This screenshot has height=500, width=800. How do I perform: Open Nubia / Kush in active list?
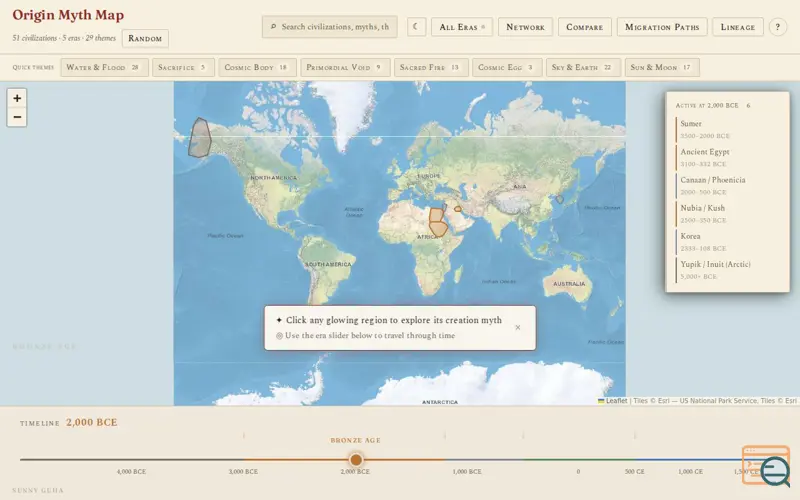[x=727, y=213]
